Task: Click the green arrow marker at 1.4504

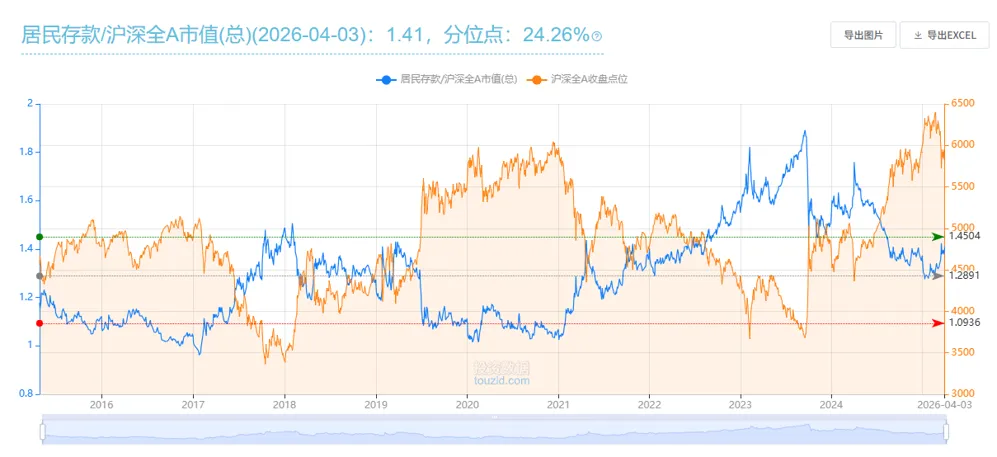Action: pos(937,237)
